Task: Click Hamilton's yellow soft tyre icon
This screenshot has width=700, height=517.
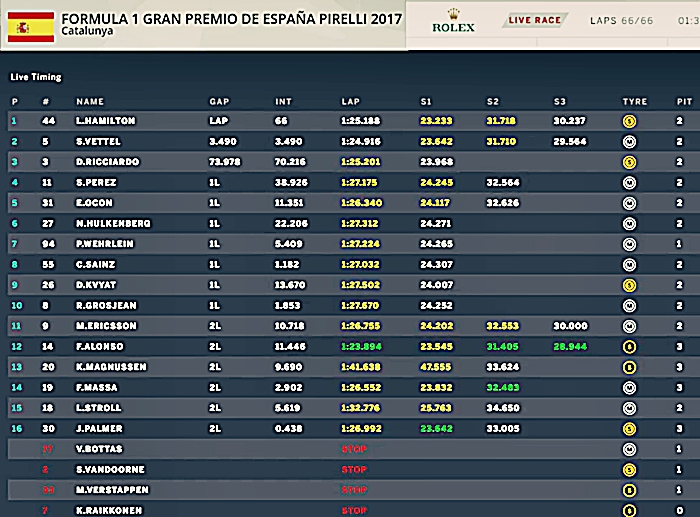Action: [630, 120]
